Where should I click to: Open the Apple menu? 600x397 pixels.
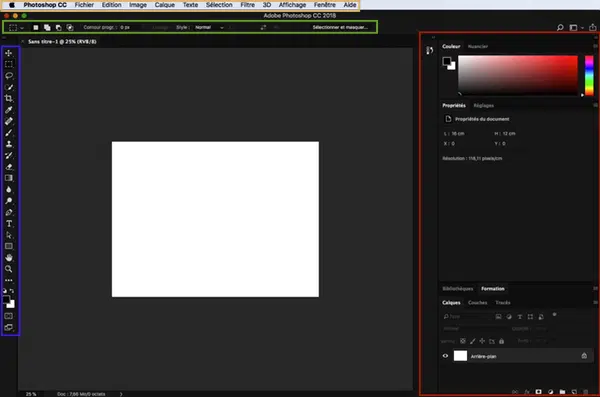click(12, 5)
